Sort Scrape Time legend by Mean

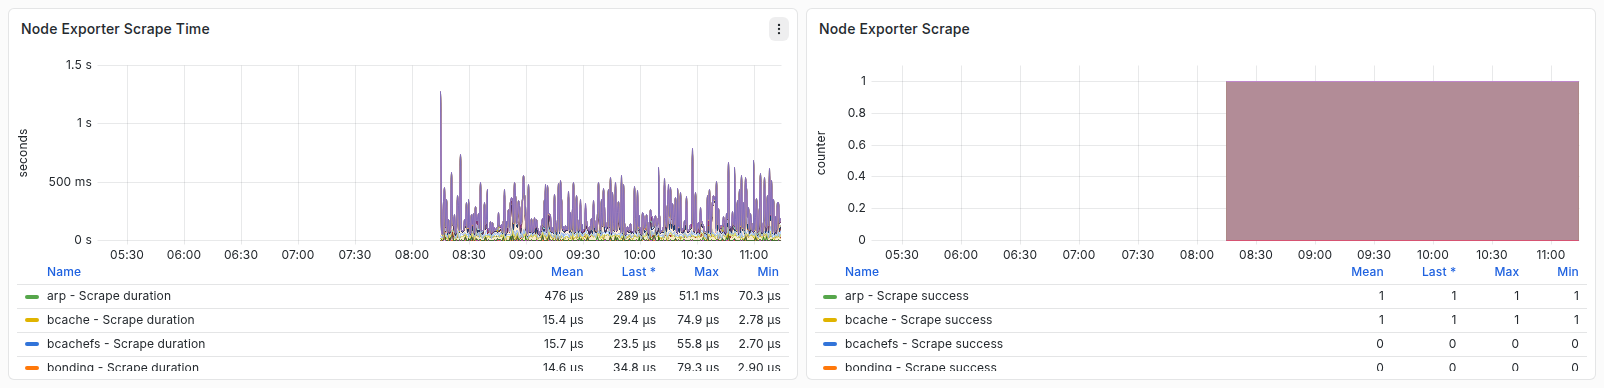(x=567, y=272)
